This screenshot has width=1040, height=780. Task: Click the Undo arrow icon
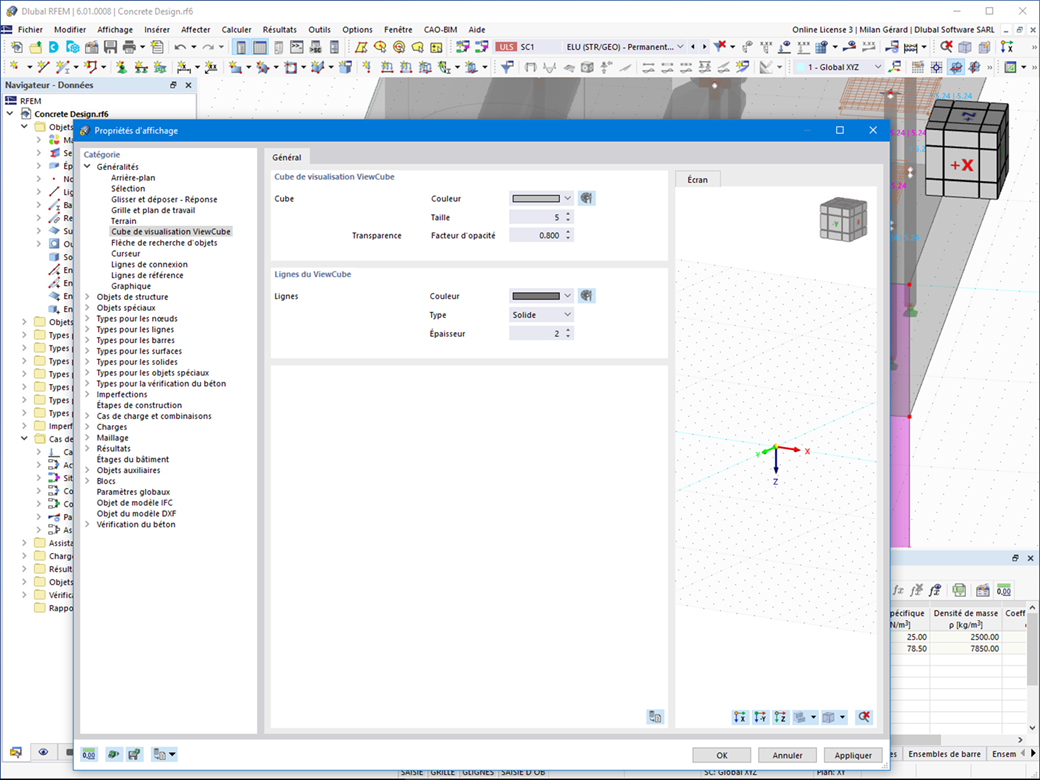pyautogui.click(x=180, y=47)
